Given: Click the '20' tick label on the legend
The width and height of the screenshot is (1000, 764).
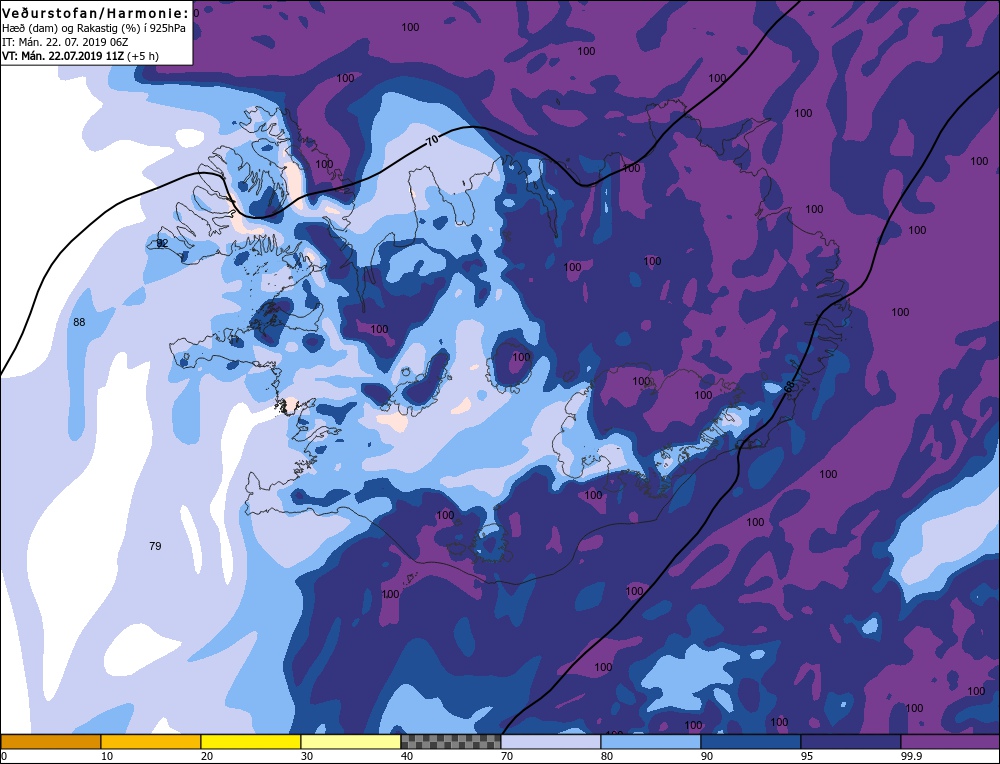Looking at the screenshot, I should (206, 756).
